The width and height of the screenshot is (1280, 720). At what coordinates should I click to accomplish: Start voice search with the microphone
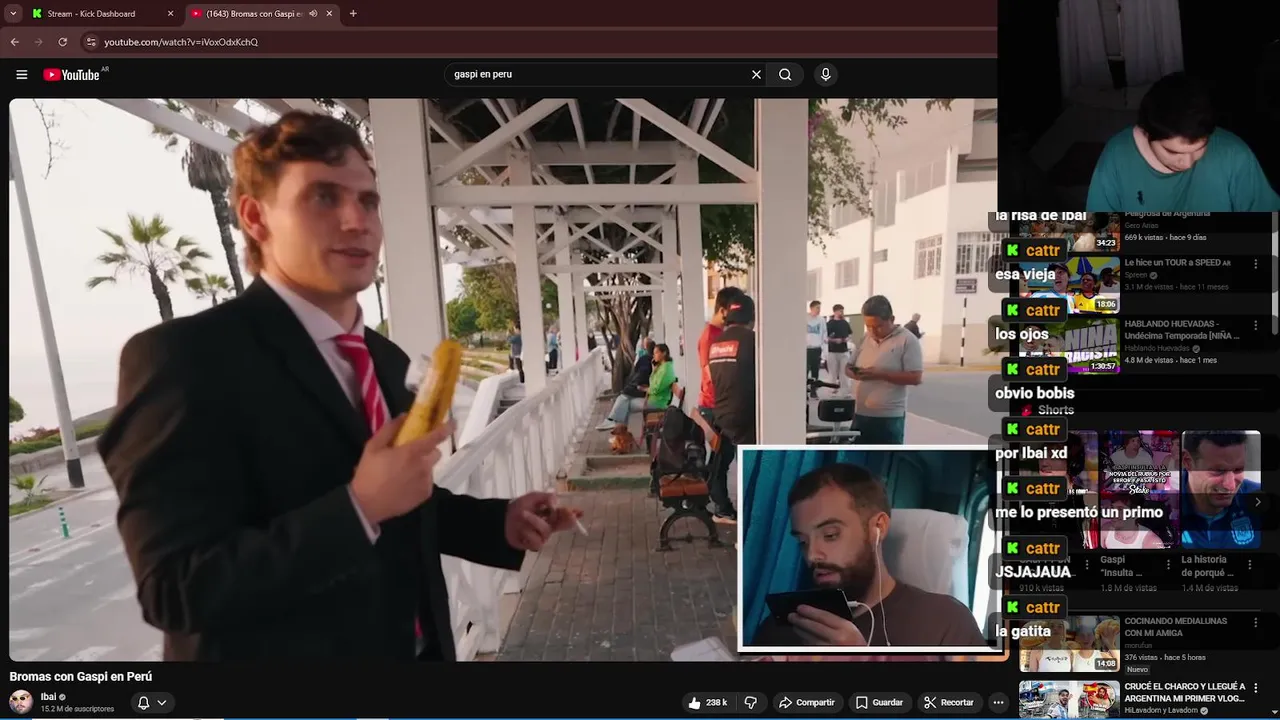[825, 74]
